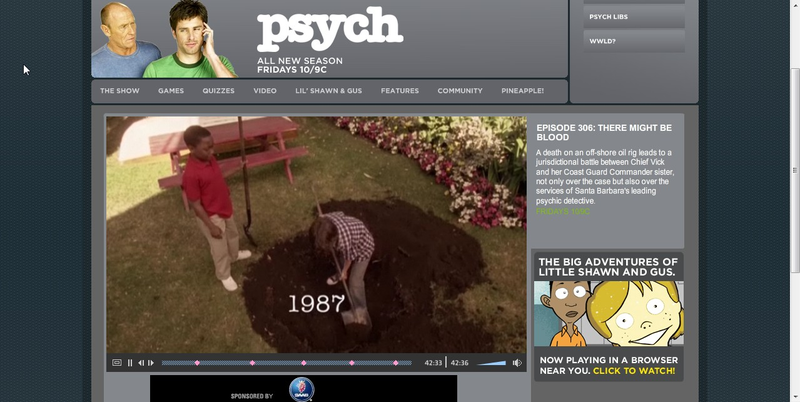The height and width of the screenshot is (402, 800).
Task: Open the COMMUNITY menu
Action: [460, 91]
